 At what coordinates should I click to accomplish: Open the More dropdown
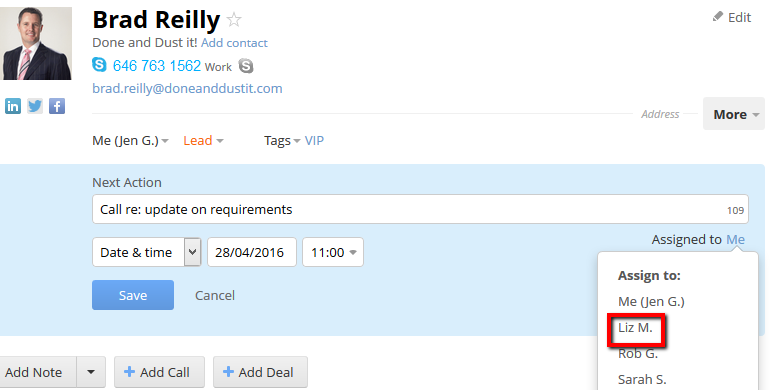[734, 114]
